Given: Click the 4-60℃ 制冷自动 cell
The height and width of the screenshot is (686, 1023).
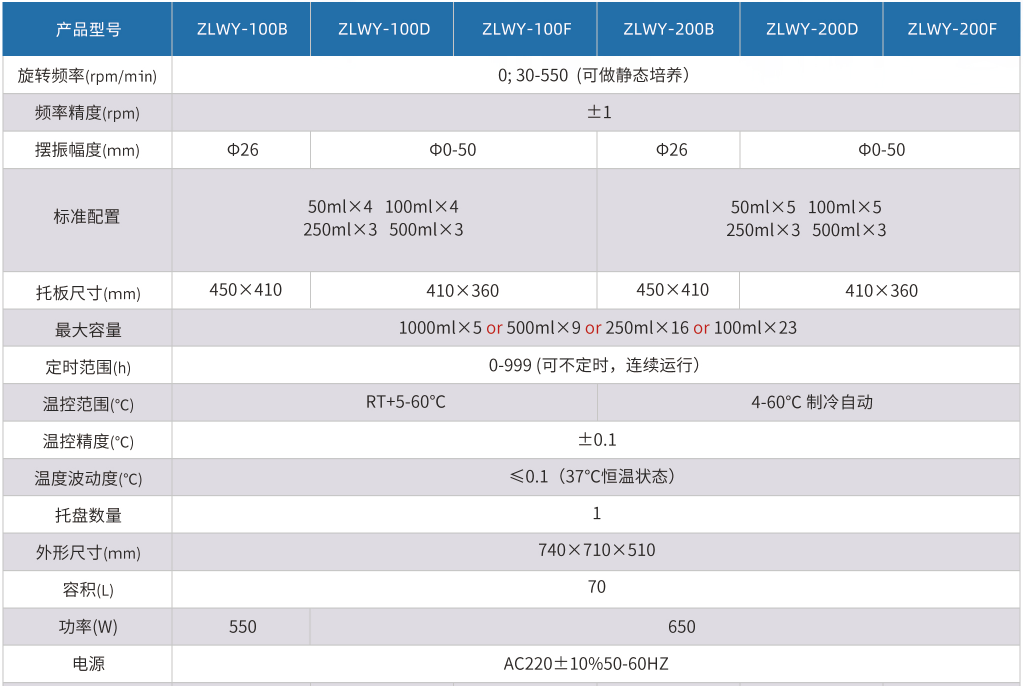Looking at the screenshot, I should pos(812,402).
